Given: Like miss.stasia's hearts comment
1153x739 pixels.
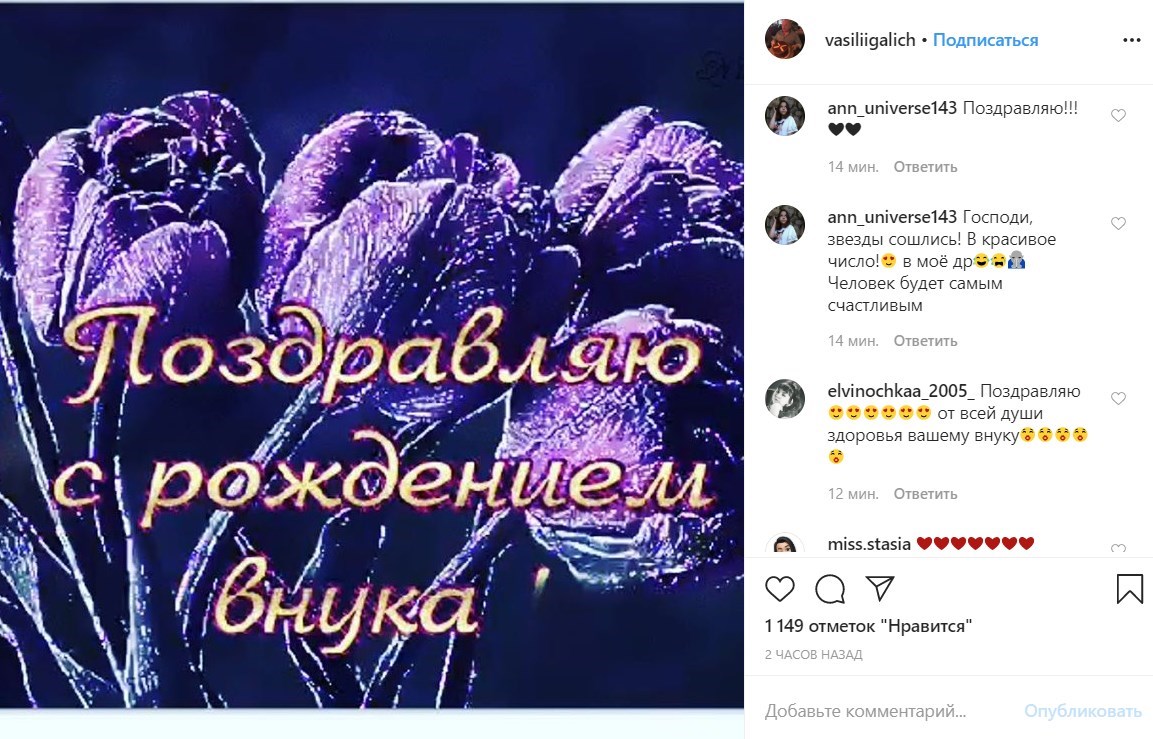Looking at the screenshot, I should coord(1118,549).
